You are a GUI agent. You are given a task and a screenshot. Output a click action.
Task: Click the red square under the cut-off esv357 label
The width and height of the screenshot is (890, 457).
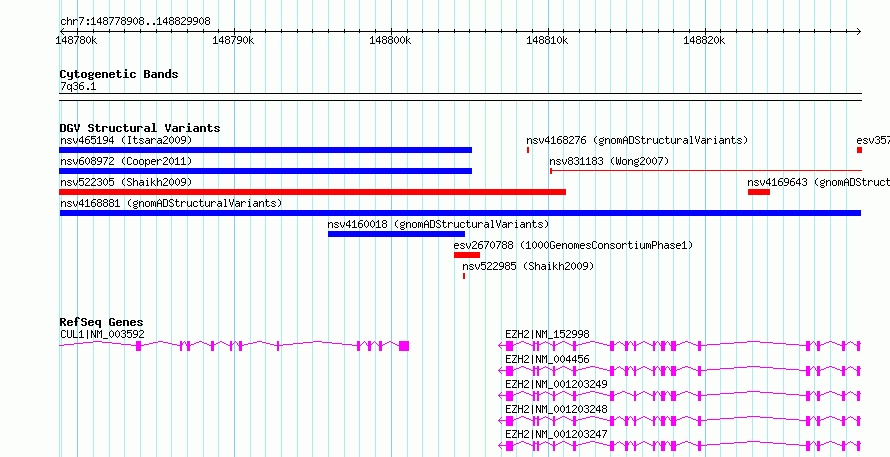click(x=859, y=150)
